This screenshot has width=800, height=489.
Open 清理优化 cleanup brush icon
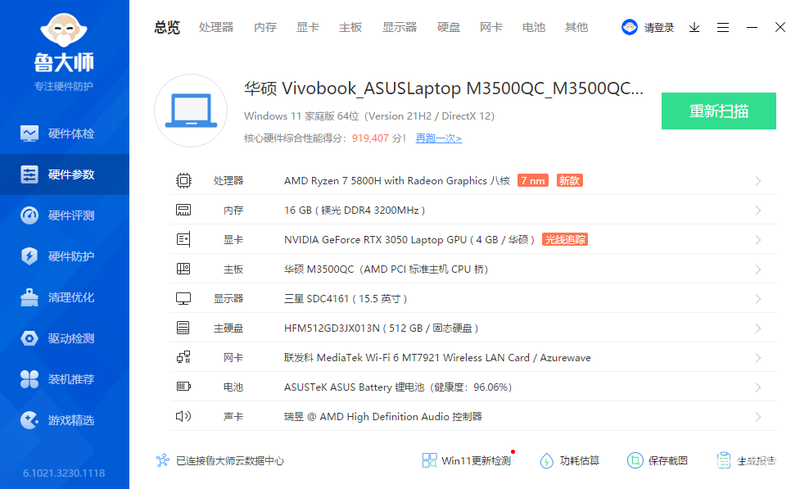[29, 297]
